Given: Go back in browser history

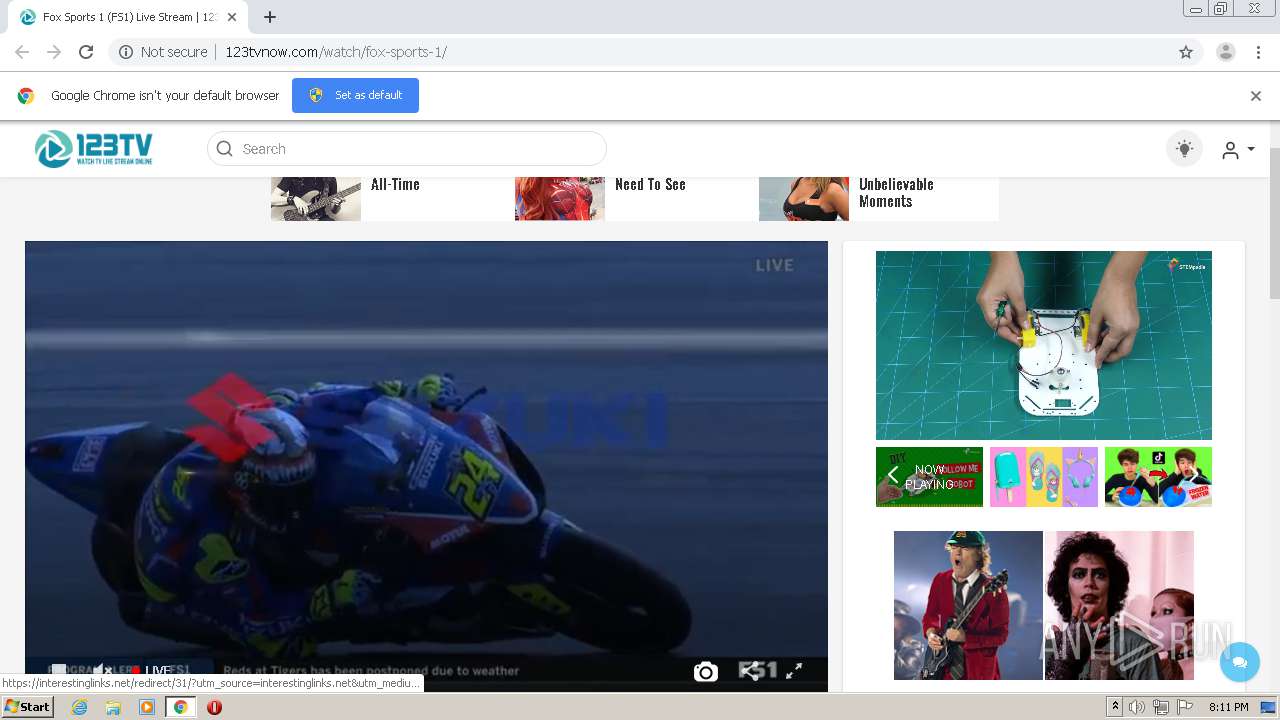Looking at the screenshot, I should [x=22, y=52].
